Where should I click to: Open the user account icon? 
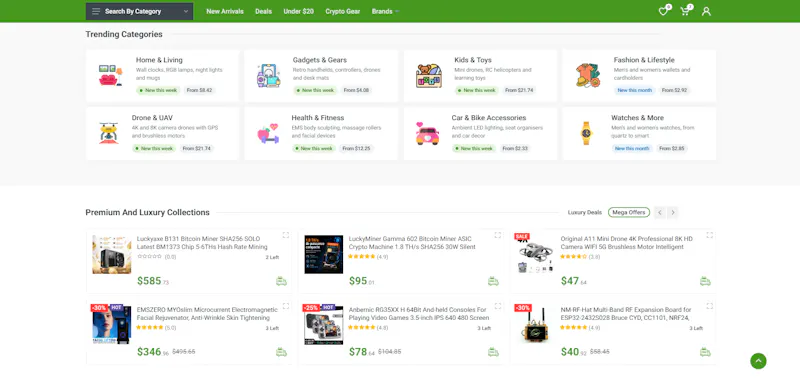(706, 11)
